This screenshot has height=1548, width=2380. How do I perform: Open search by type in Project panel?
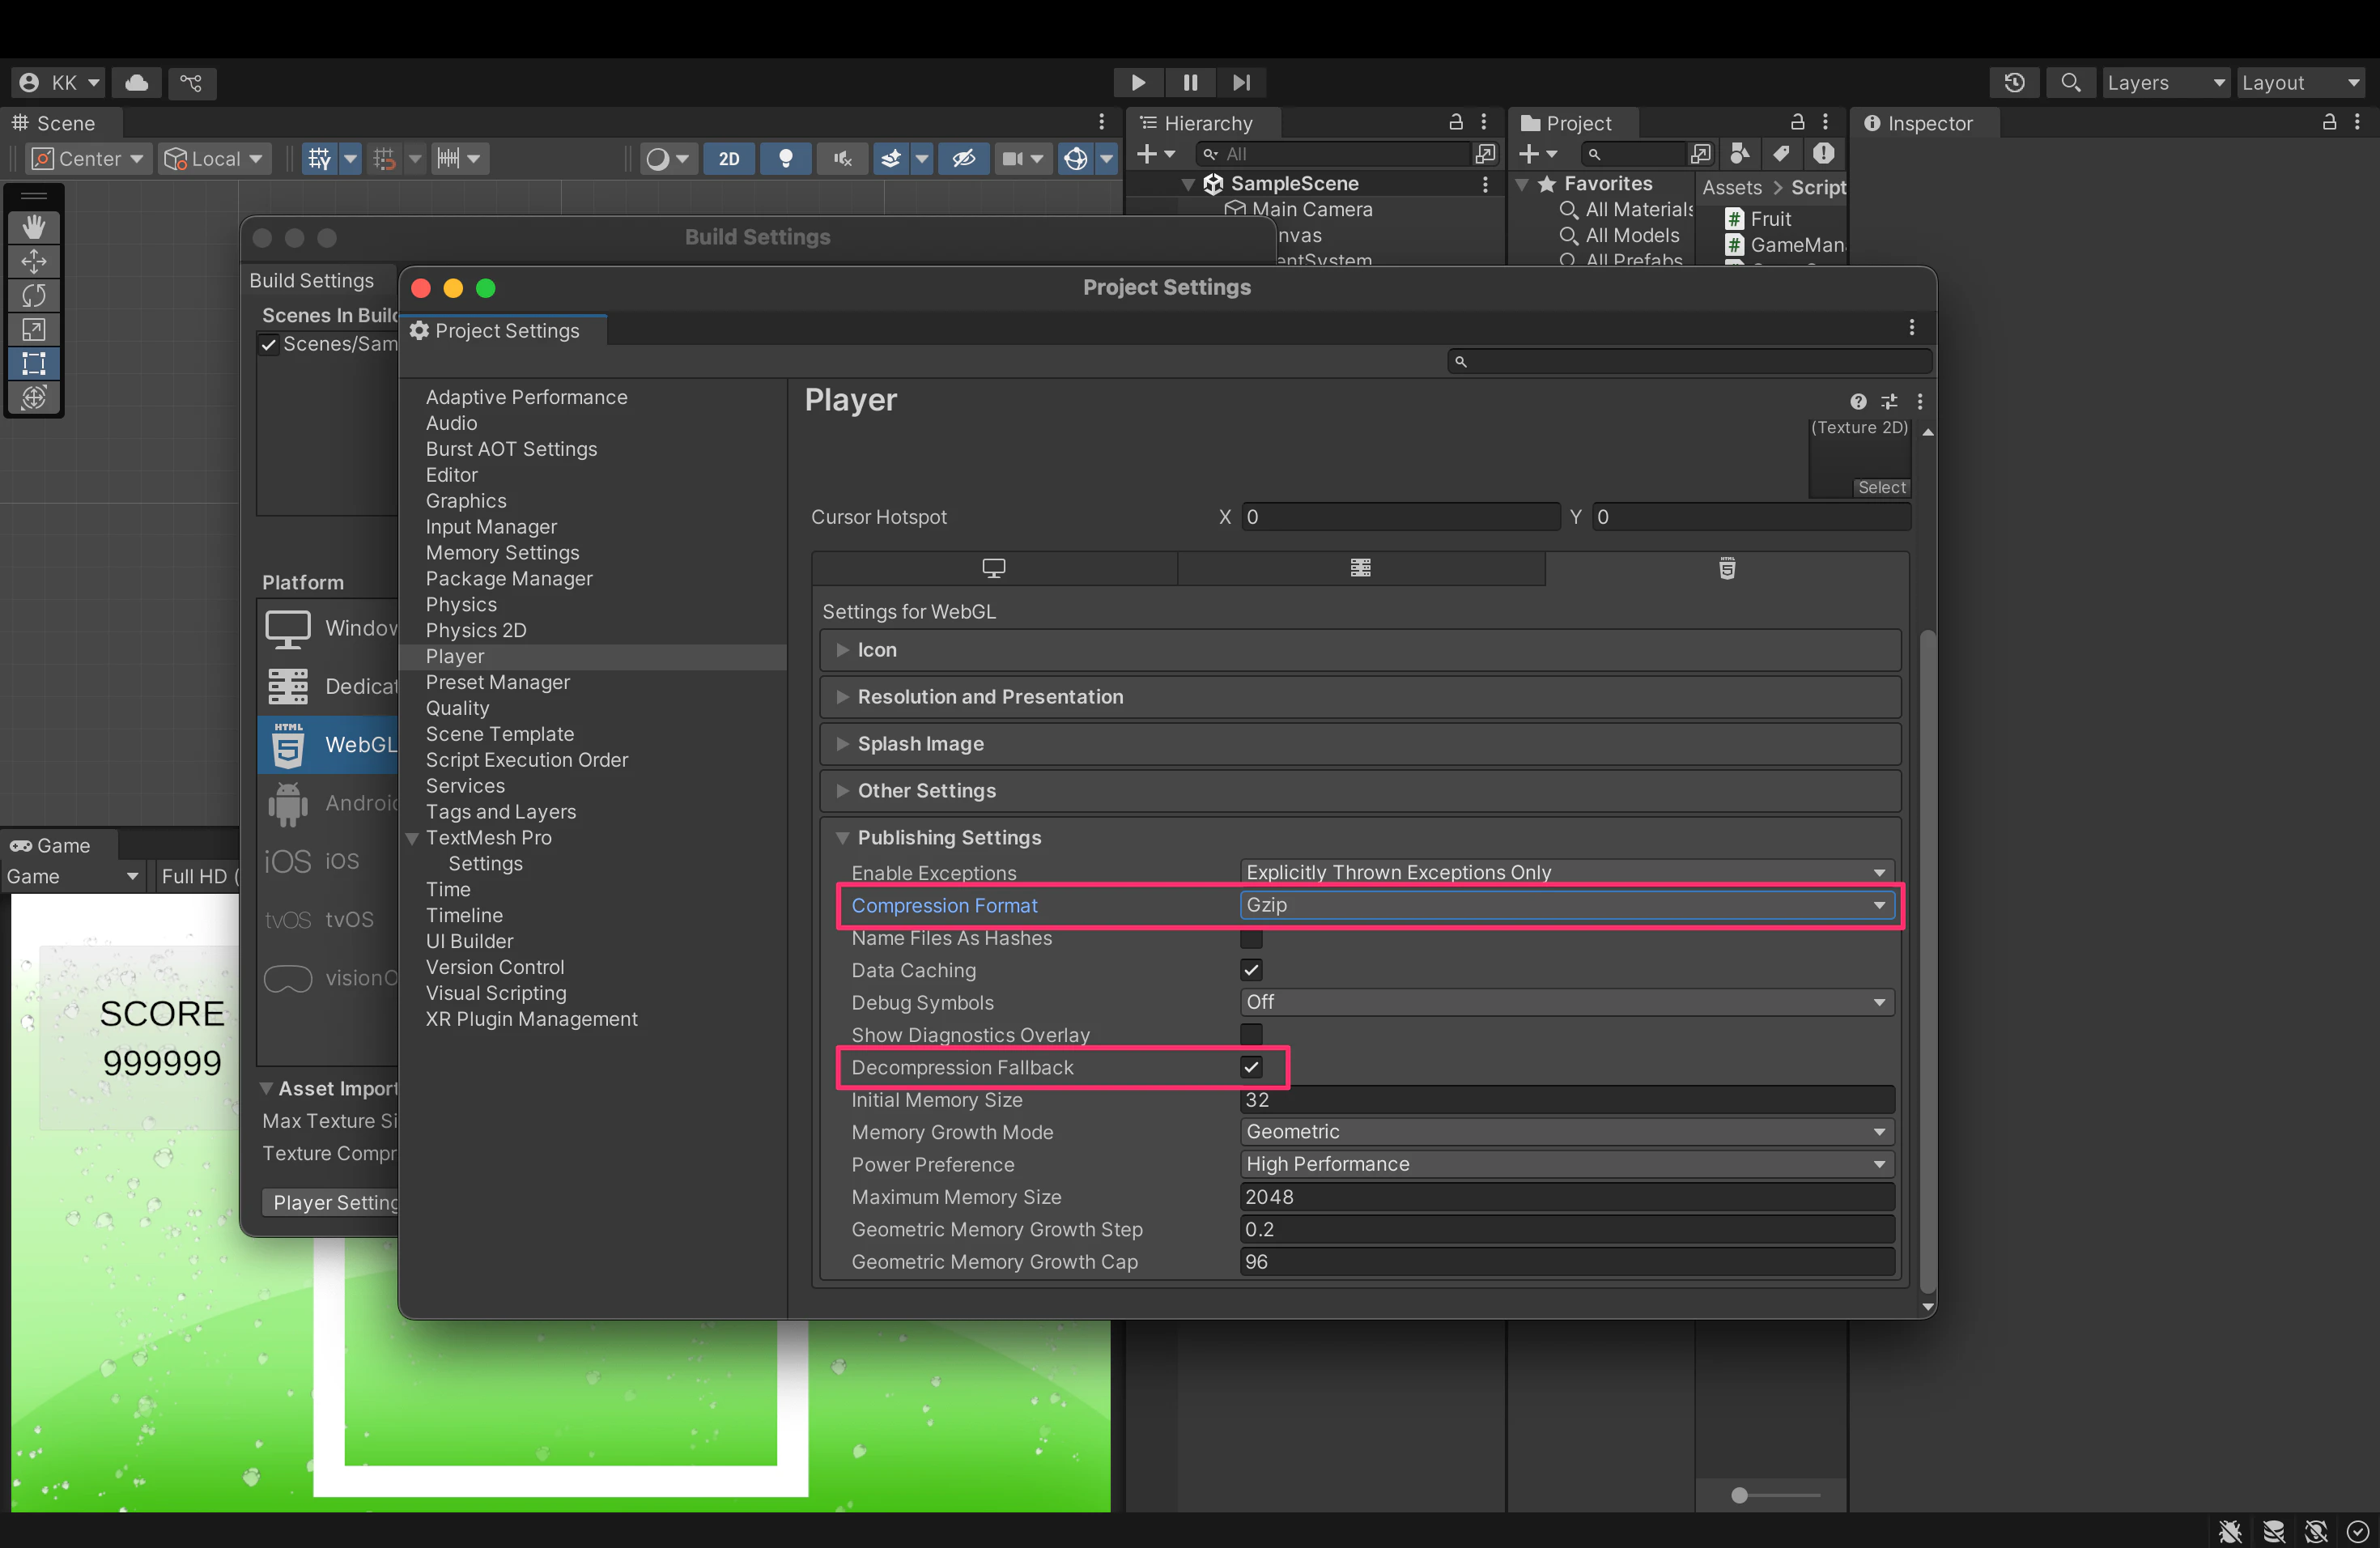pos(1741,154)
